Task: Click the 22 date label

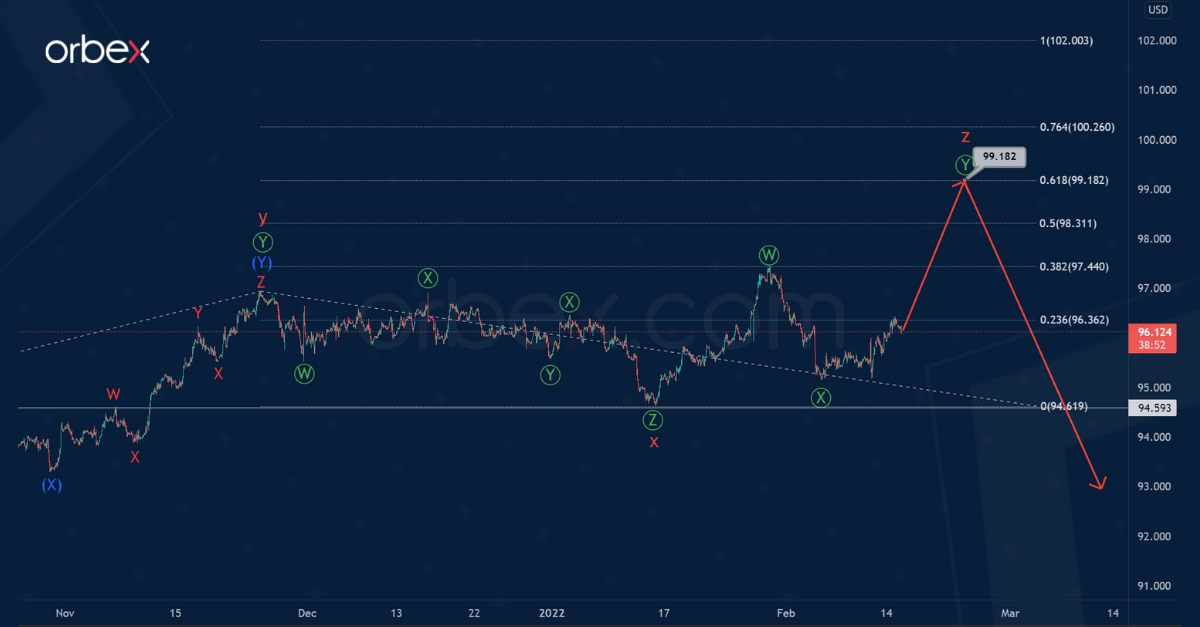Action: [474, 612]
